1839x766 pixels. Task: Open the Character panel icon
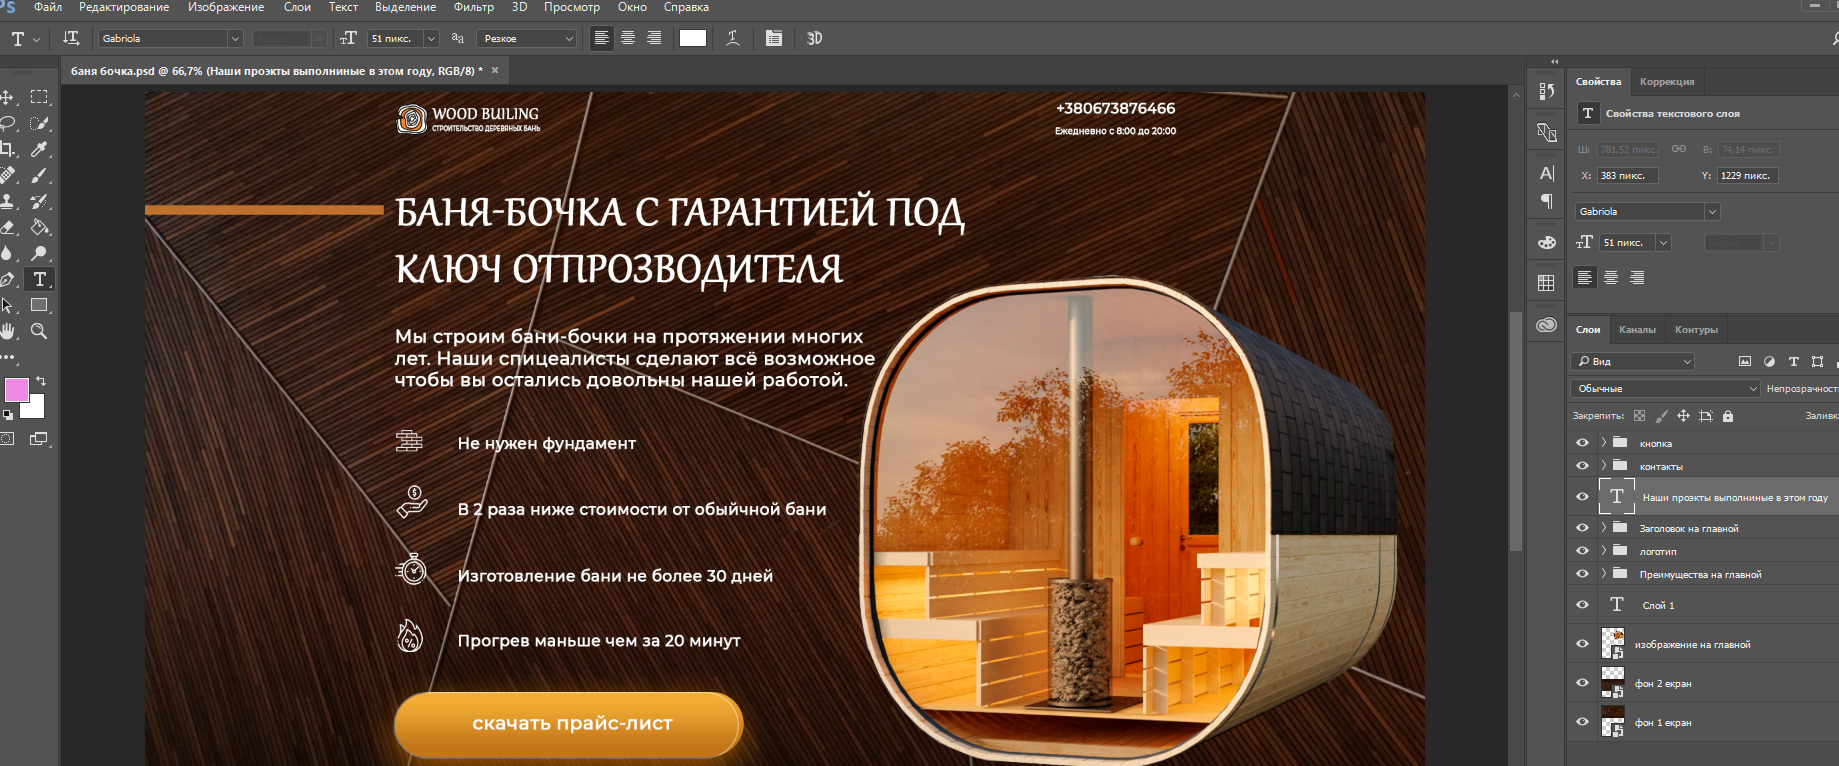click(1547, 173)
